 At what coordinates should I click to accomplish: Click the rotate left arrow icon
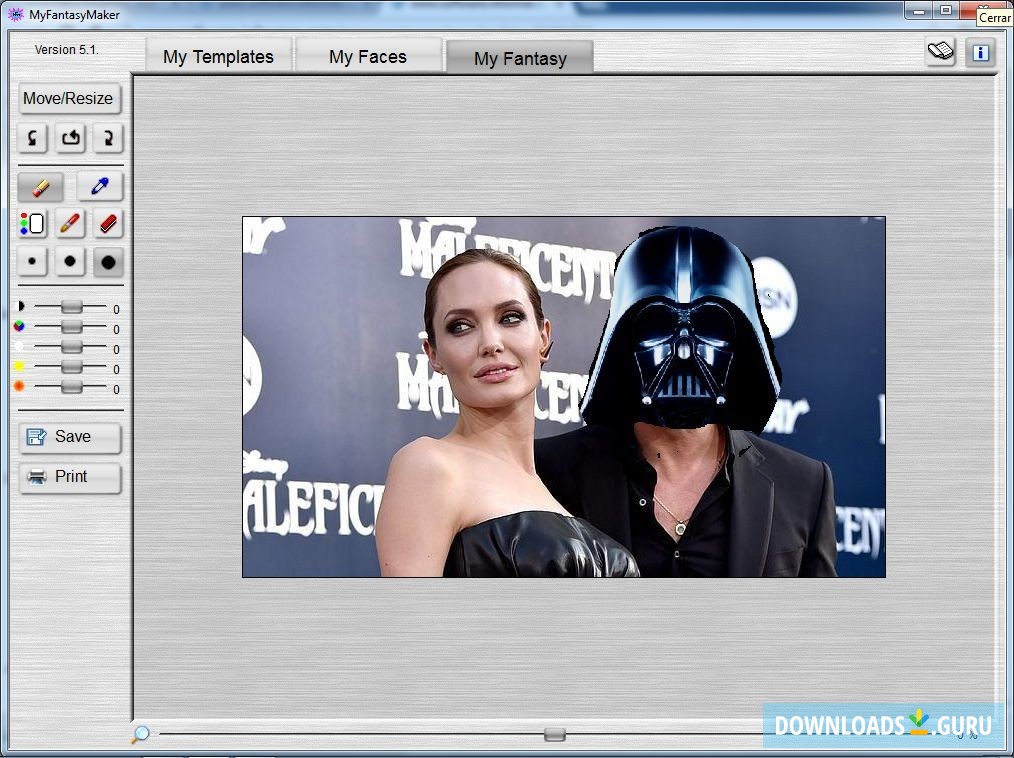pyautogui.click(x=32, y=138)
